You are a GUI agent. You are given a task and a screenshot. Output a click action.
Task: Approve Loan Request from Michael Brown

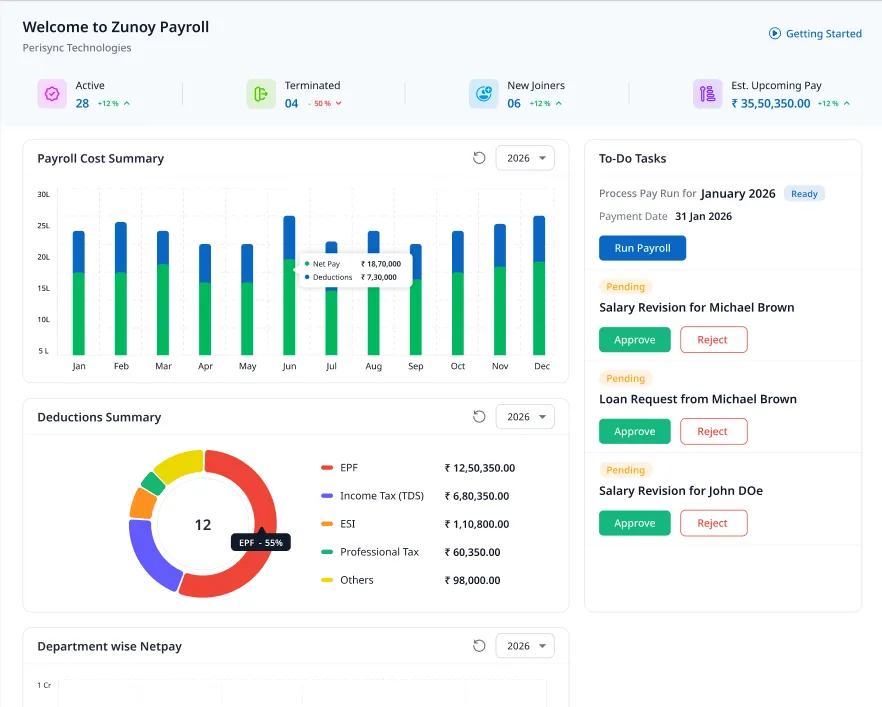pos(634,431)
